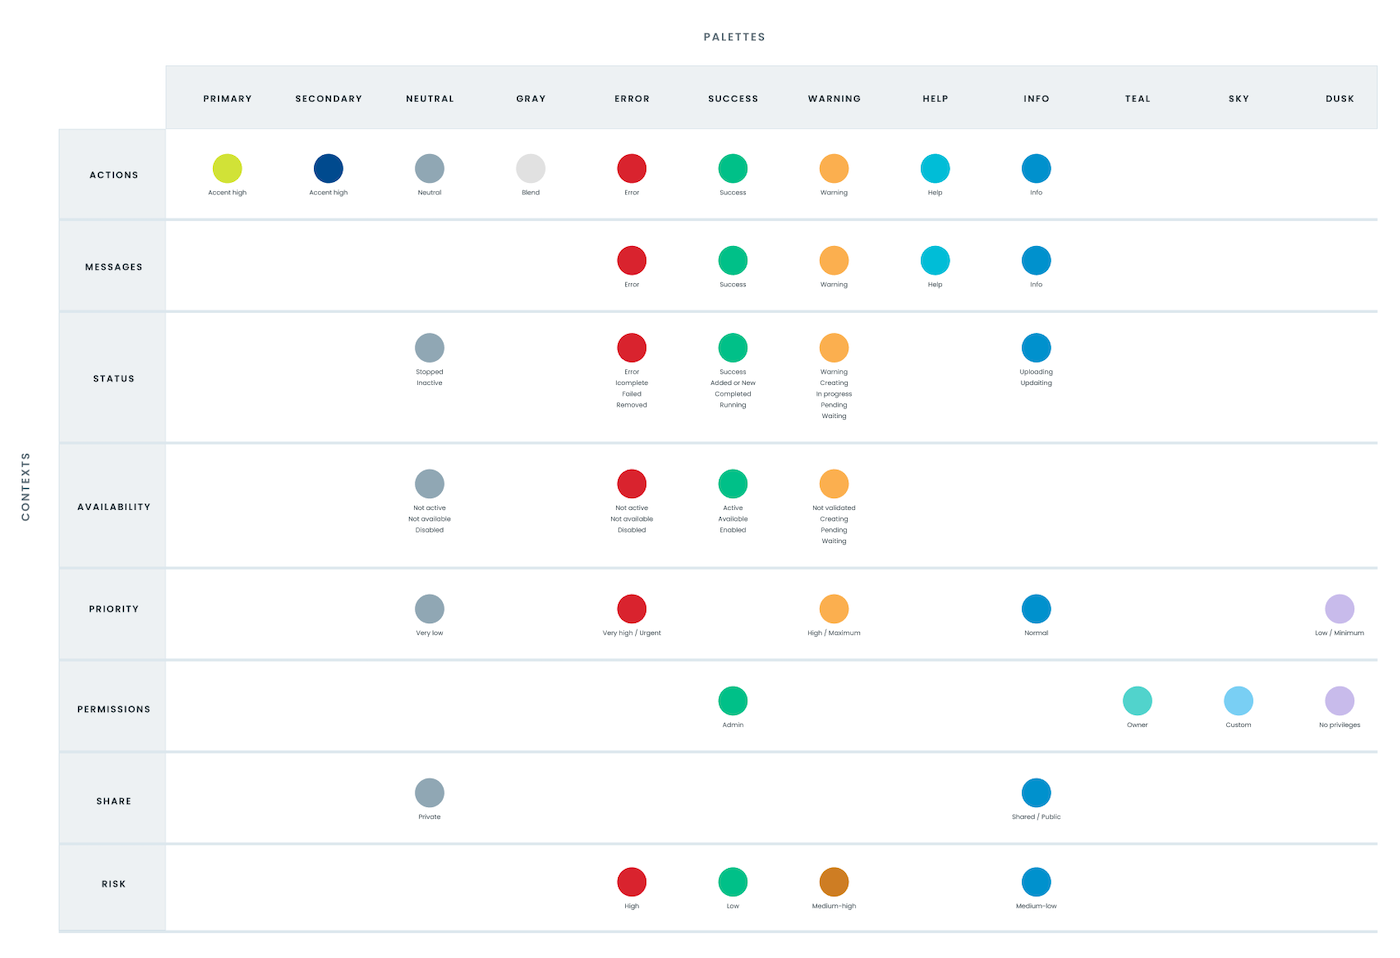Select the STATUS row label
The image size is (1400, 958).
(113, 378)
